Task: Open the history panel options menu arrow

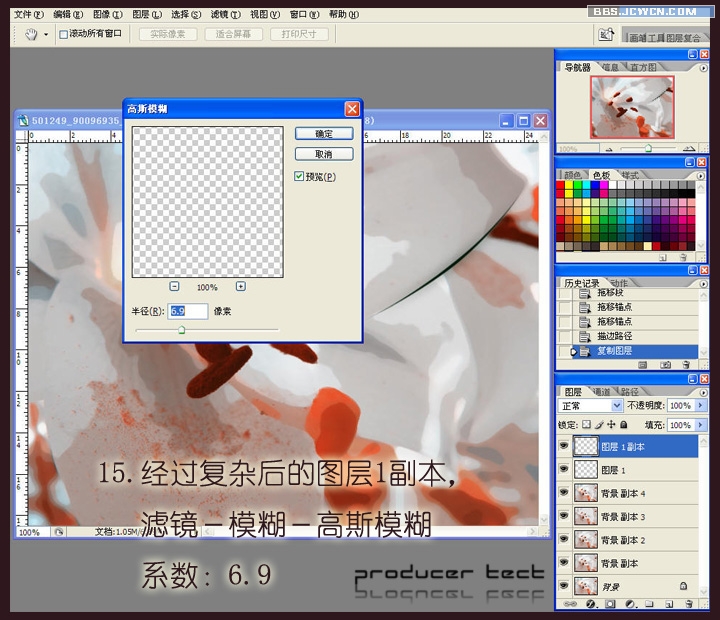Action: pos(703,284)
